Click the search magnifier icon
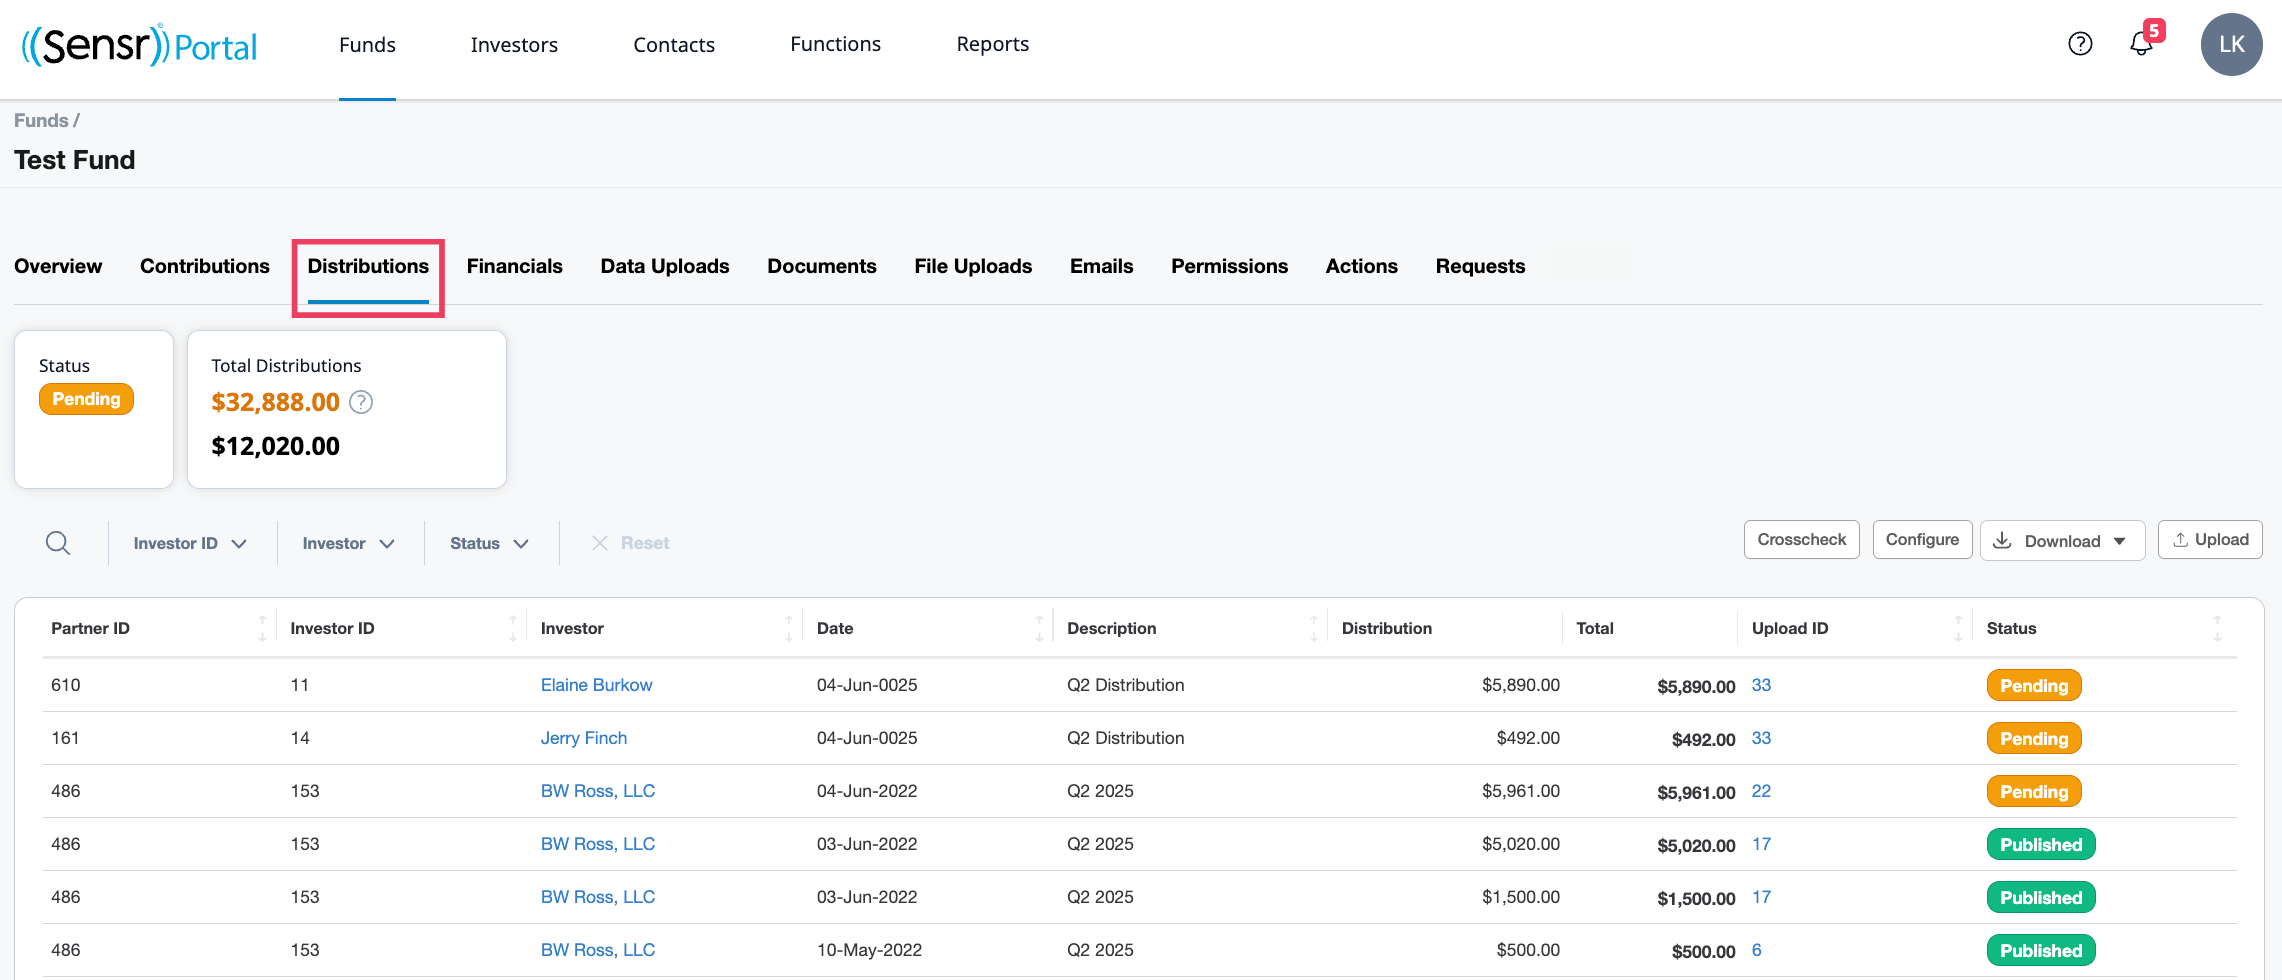This screenshot has height=980, width=2282. [x=58, y=543]
